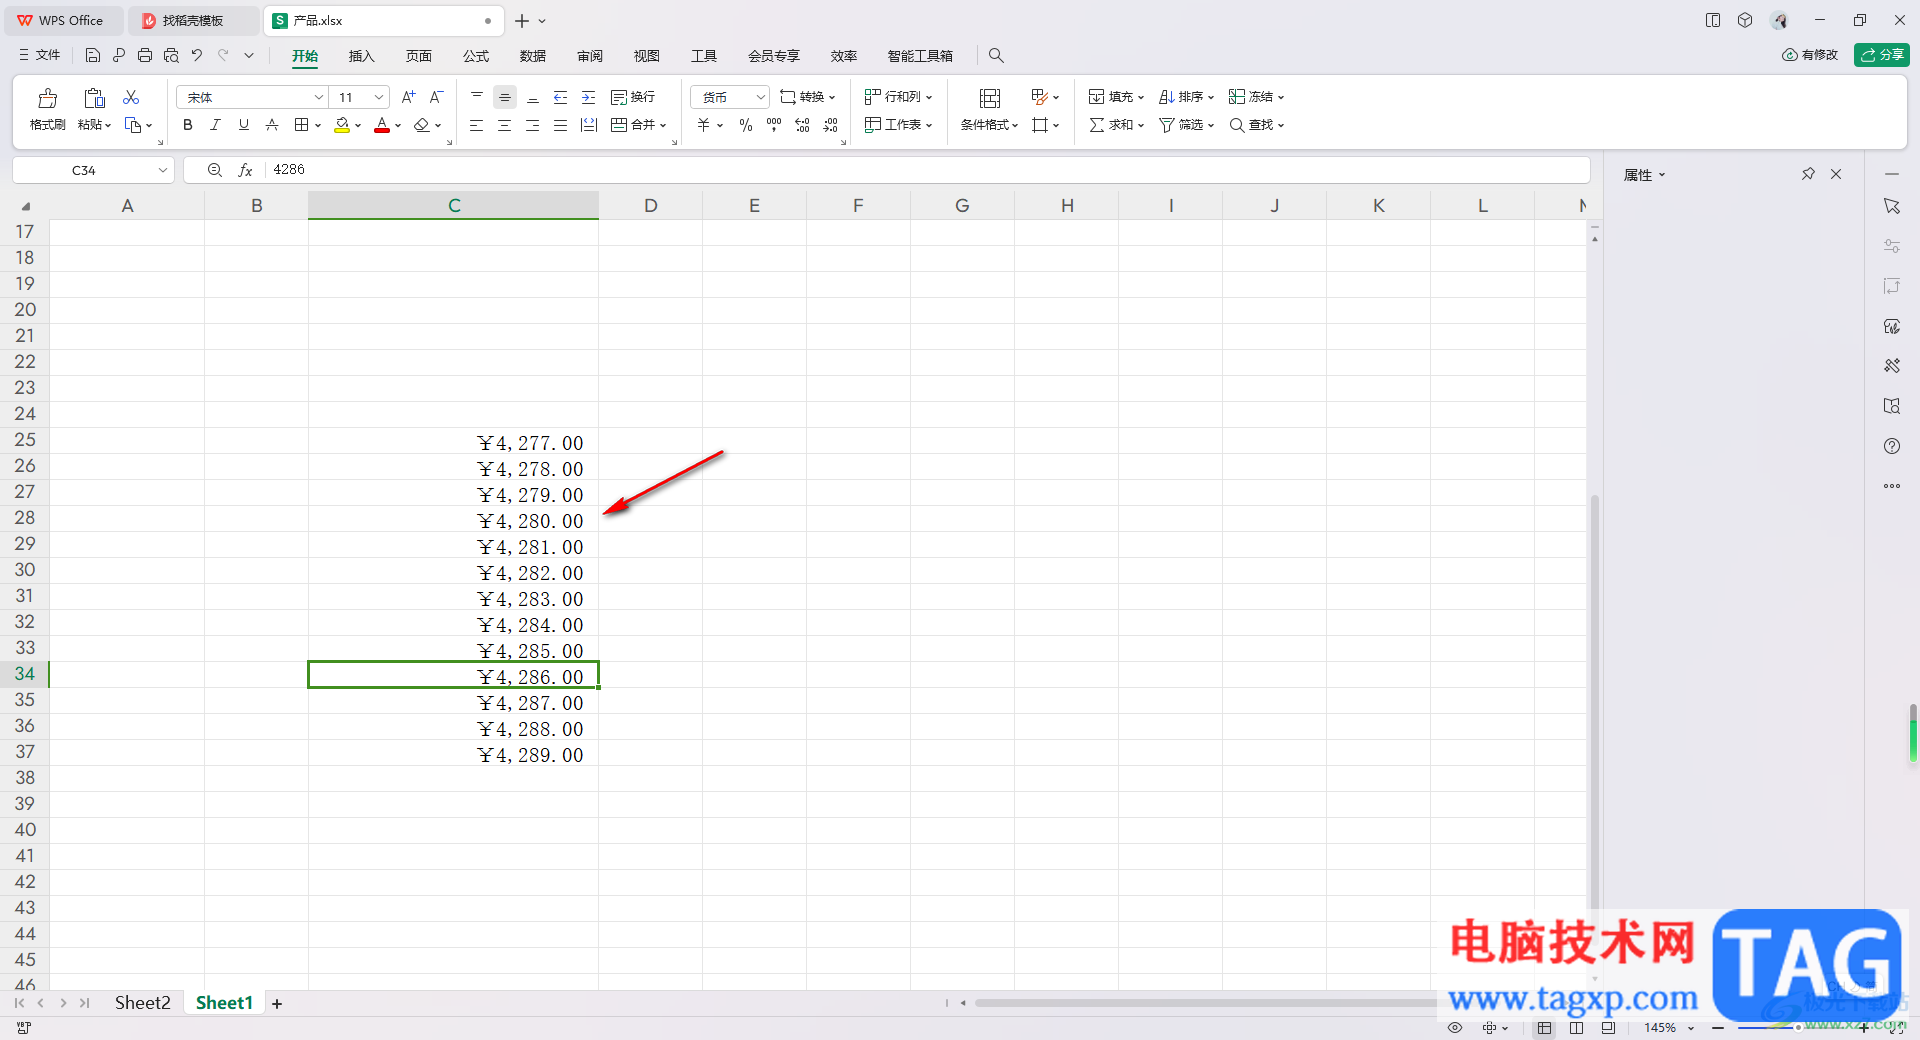This screenshot has height=1040, width=1920.
Task: Expand the Name Box dropdown next to C34
Action: 162,170
